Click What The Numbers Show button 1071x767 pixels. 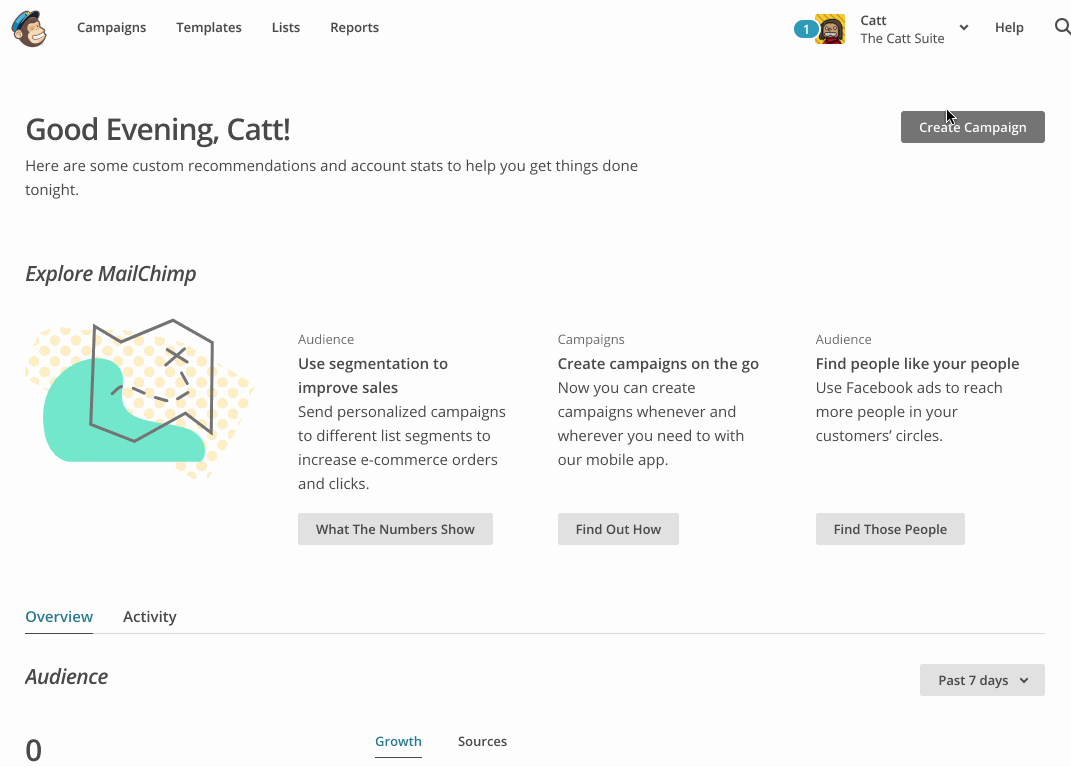tap(395, 529)
